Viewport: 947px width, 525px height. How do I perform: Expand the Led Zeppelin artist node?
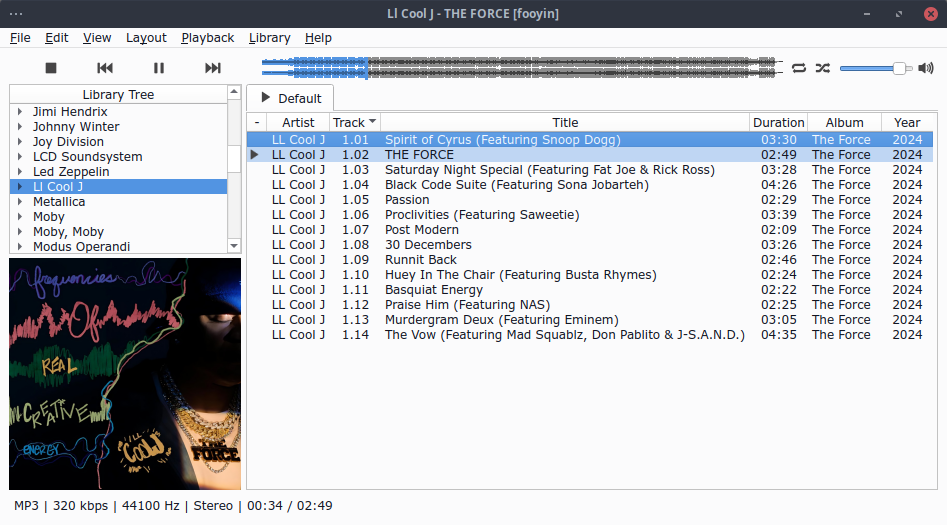pyautogui.click(x=19, y=172)
